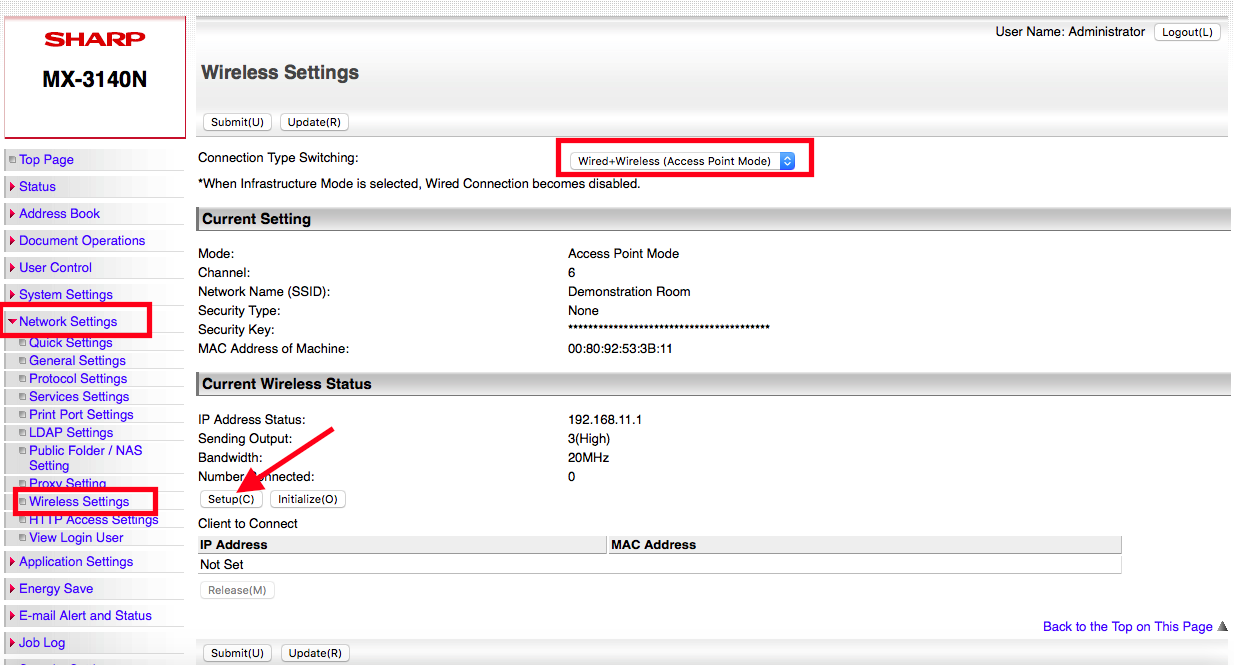Viewport: 1234px width, 665px height.
Task: Expand the Energy Save arrow
Action: (x=12, y=589)
